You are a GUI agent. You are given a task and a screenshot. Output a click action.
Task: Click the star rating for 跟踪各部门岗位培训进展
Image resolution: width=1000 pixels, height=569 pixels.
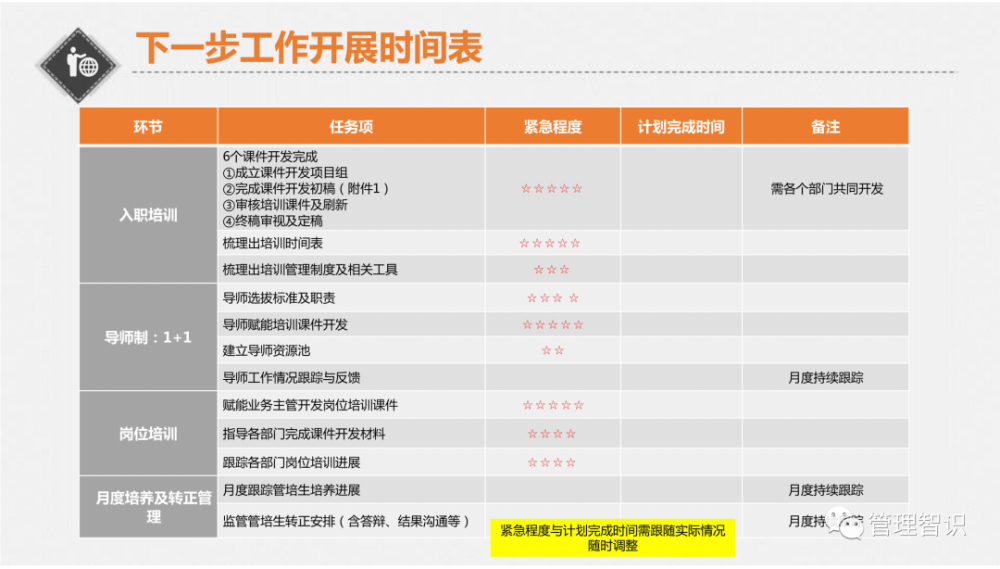[x=552, y=462]
